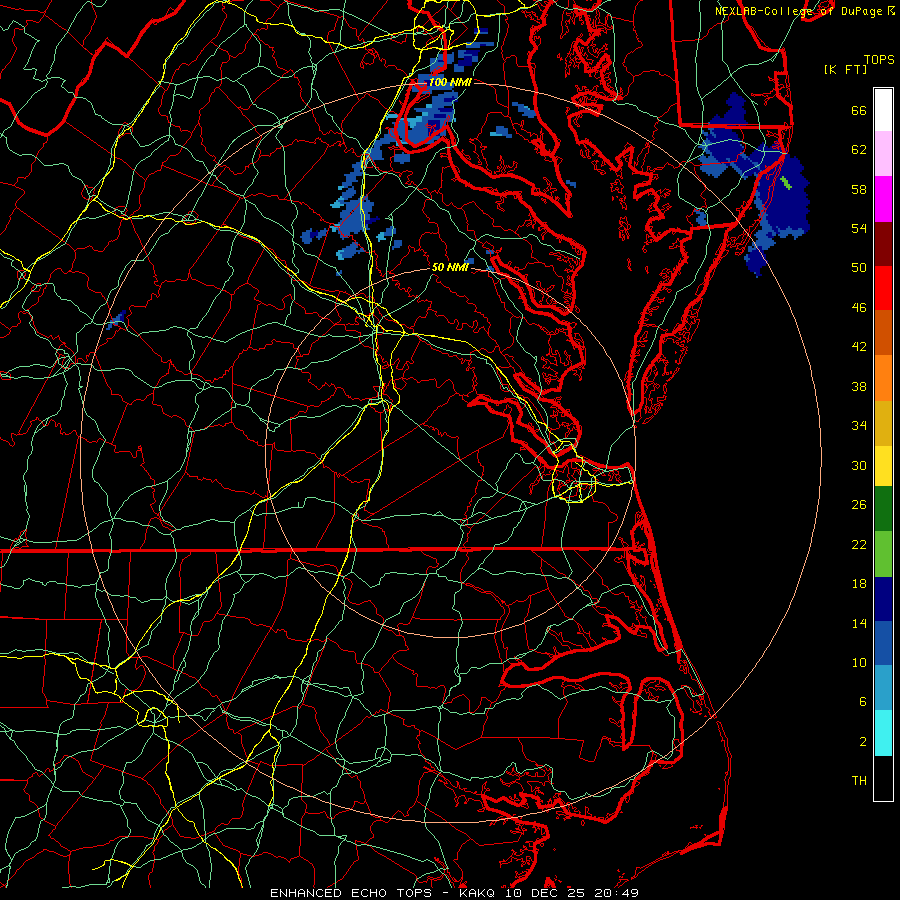
Task: Click the "66" legend value
Action: (x=859, y=111)
